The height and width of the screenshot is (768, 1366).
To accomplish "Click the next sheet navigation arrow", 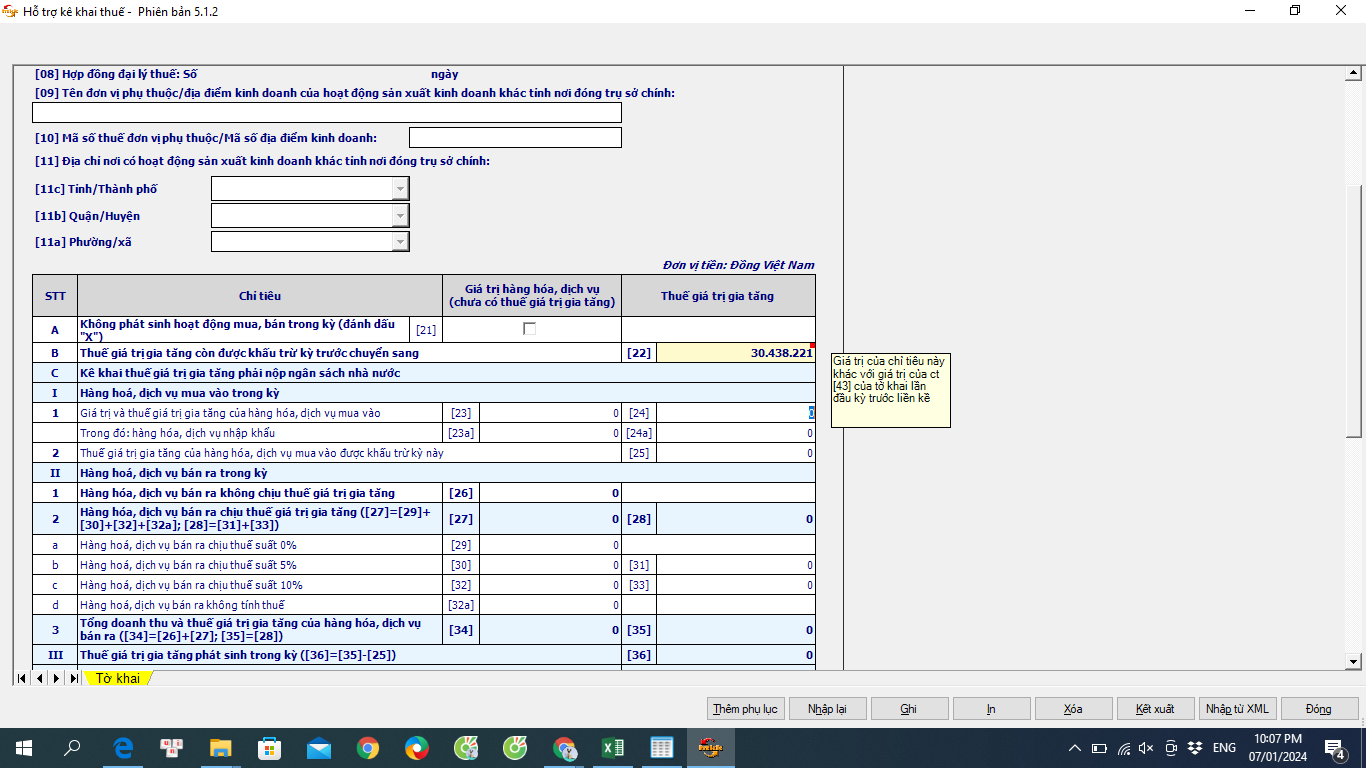I will pos(57,678).
